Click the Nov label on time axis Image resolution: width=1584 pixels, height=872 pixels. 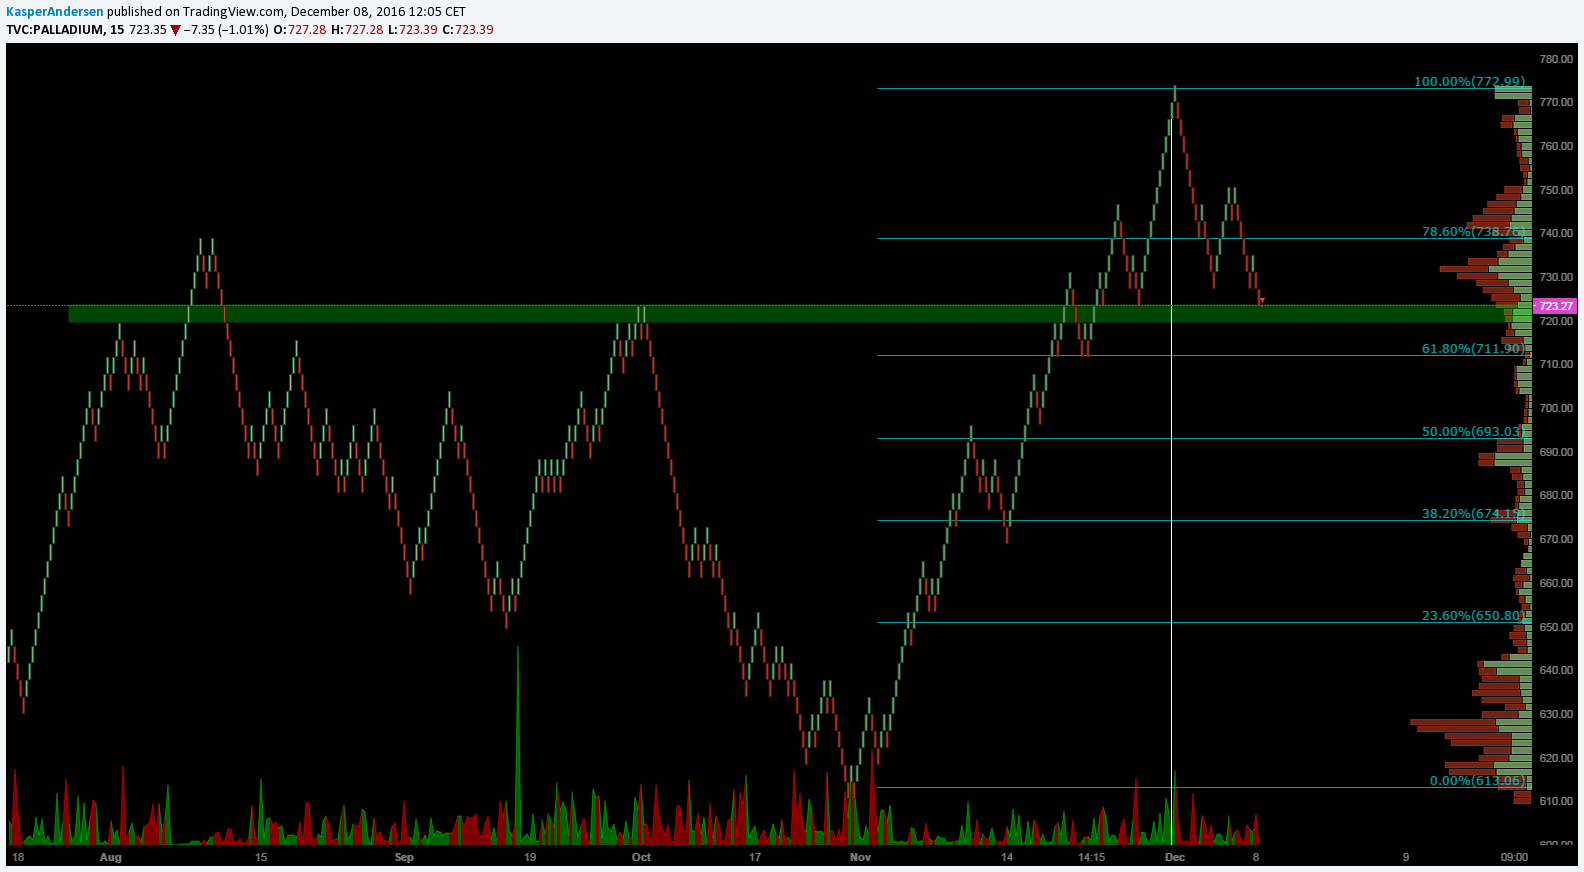tap(860, 857)
